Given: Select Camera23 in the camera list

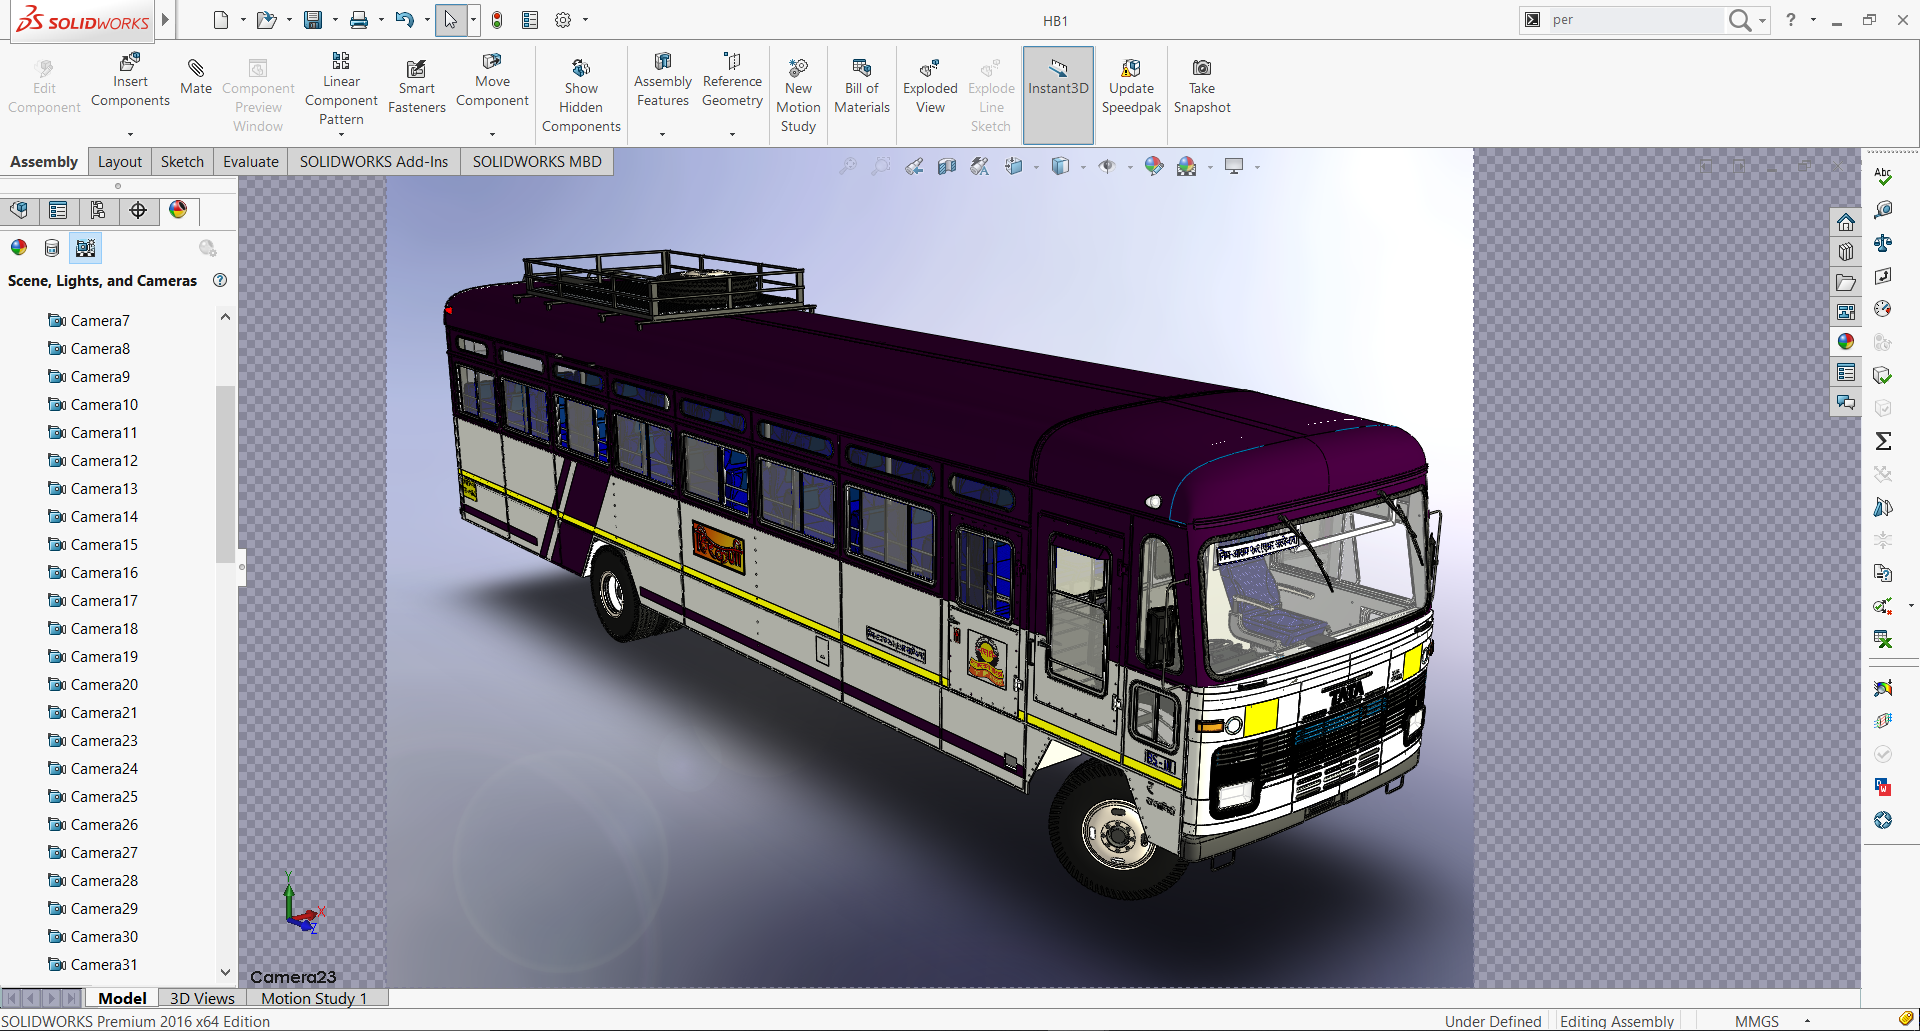Looking at the screenshot, I should (104, 741).
